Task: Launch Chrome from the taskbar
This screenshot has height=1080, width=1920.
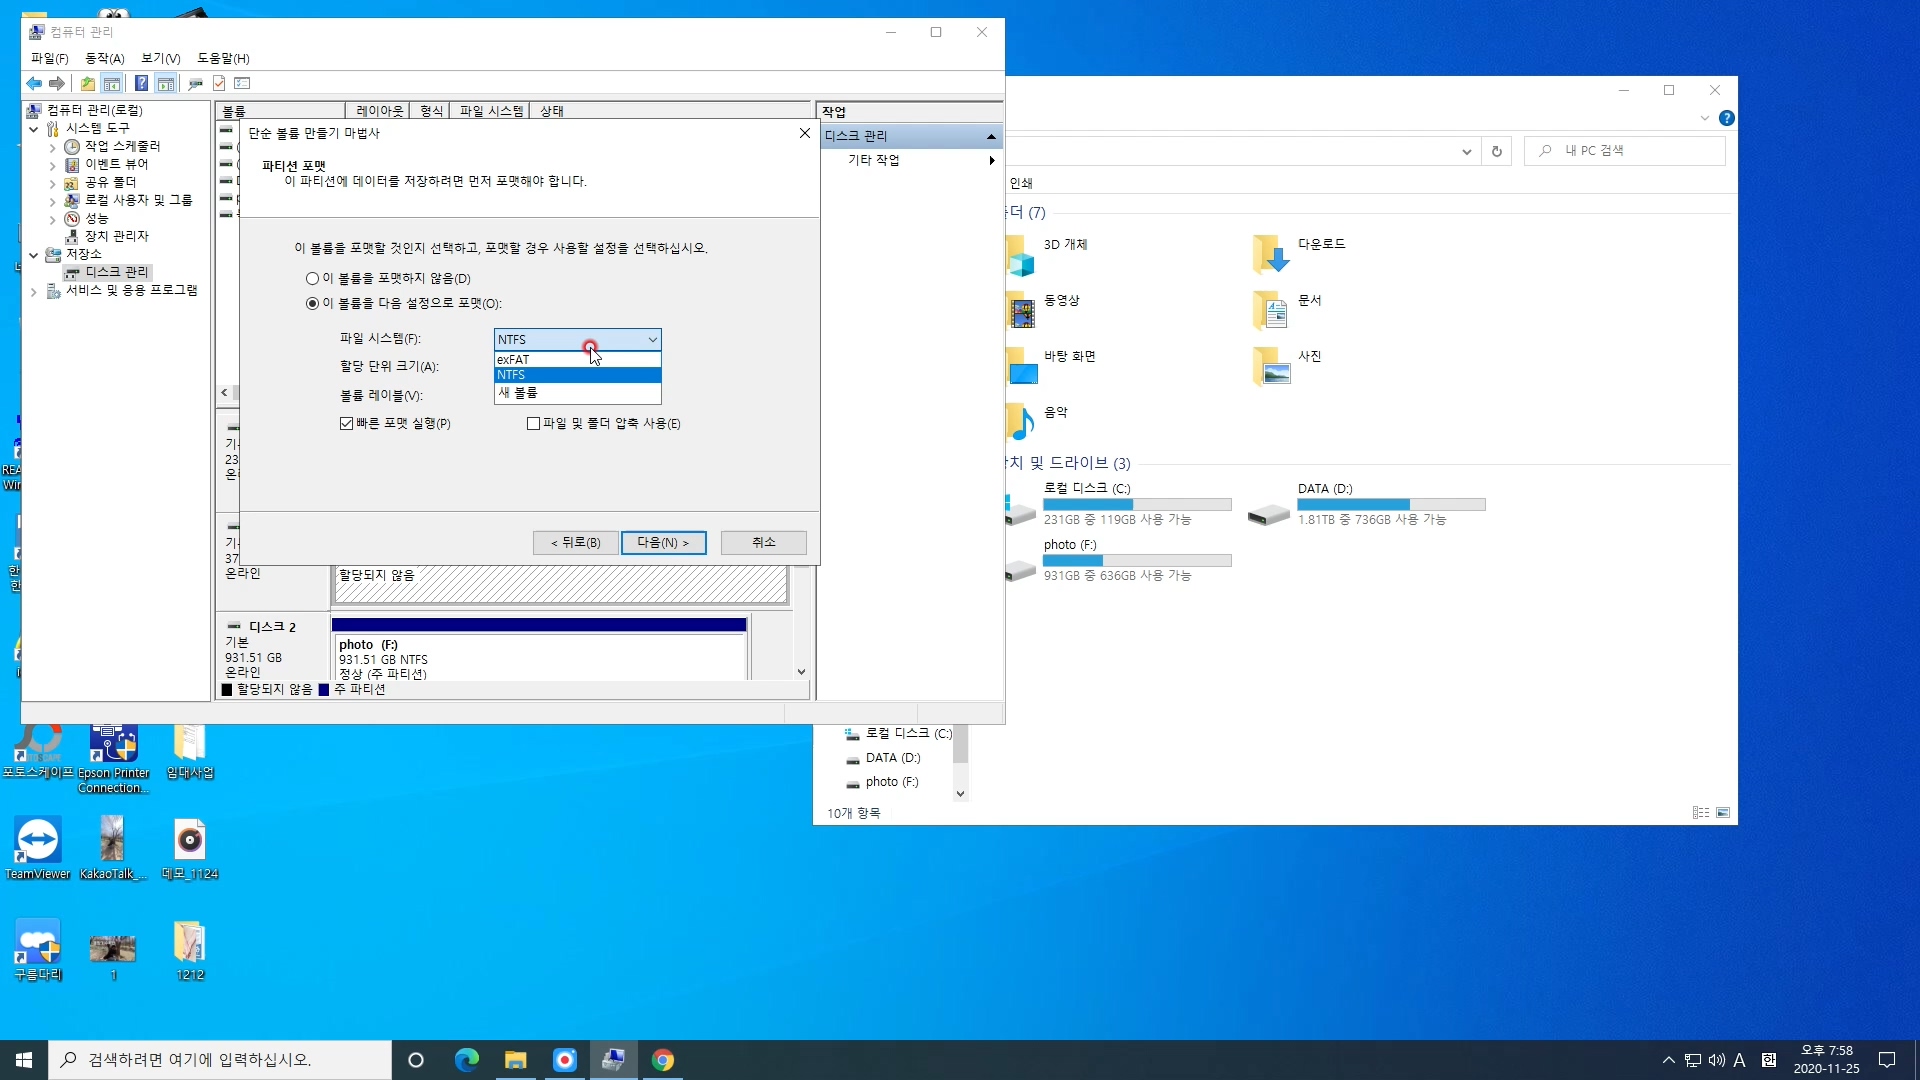Action: click(x=663, y=1060)
